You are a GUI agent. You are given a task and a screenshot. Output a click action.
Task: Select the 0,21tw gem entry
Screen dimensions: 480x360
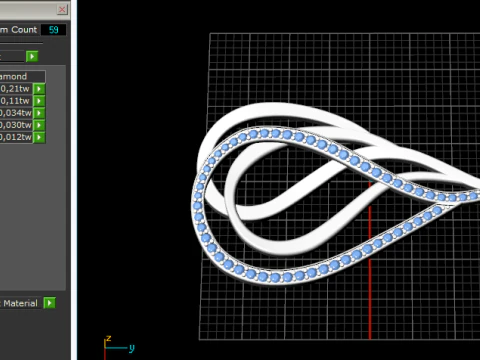(x=16, y=89)
